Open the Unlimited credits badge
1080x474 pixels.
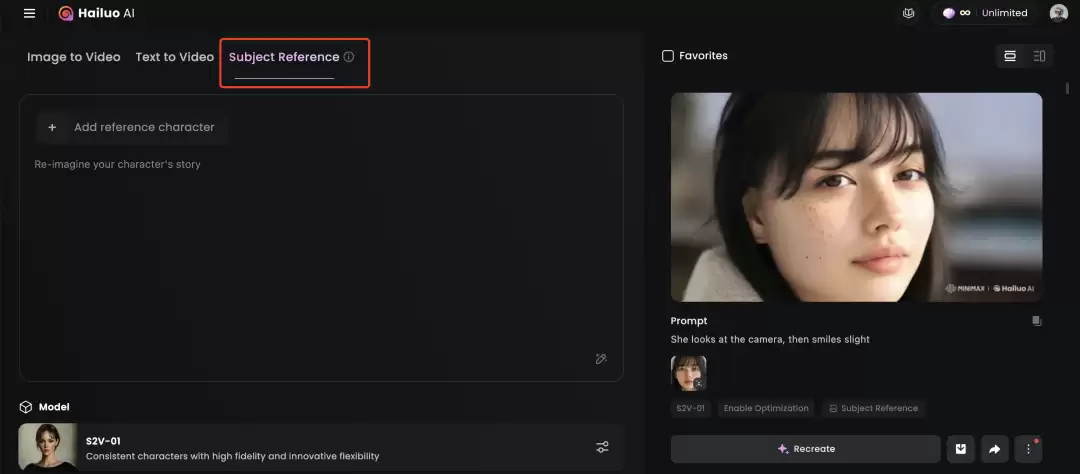point(985,13)
